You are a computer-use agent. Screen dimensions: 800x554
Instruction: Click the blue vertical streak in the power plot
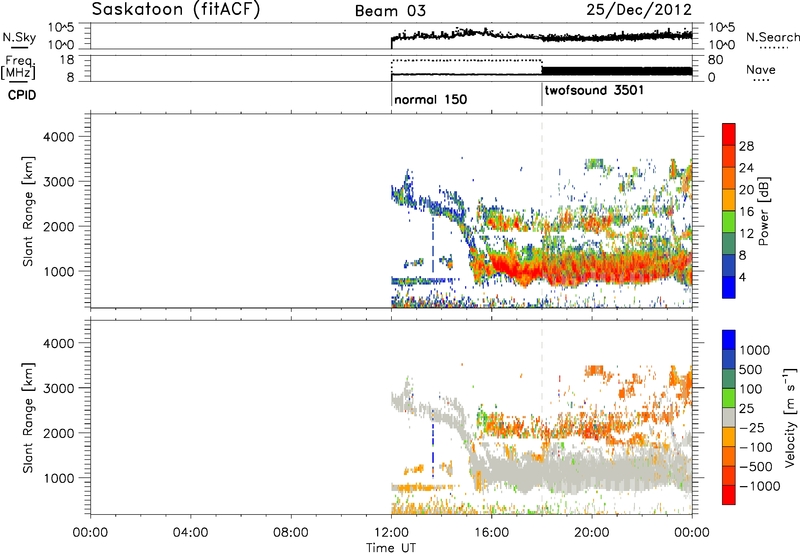coord(433,245)
